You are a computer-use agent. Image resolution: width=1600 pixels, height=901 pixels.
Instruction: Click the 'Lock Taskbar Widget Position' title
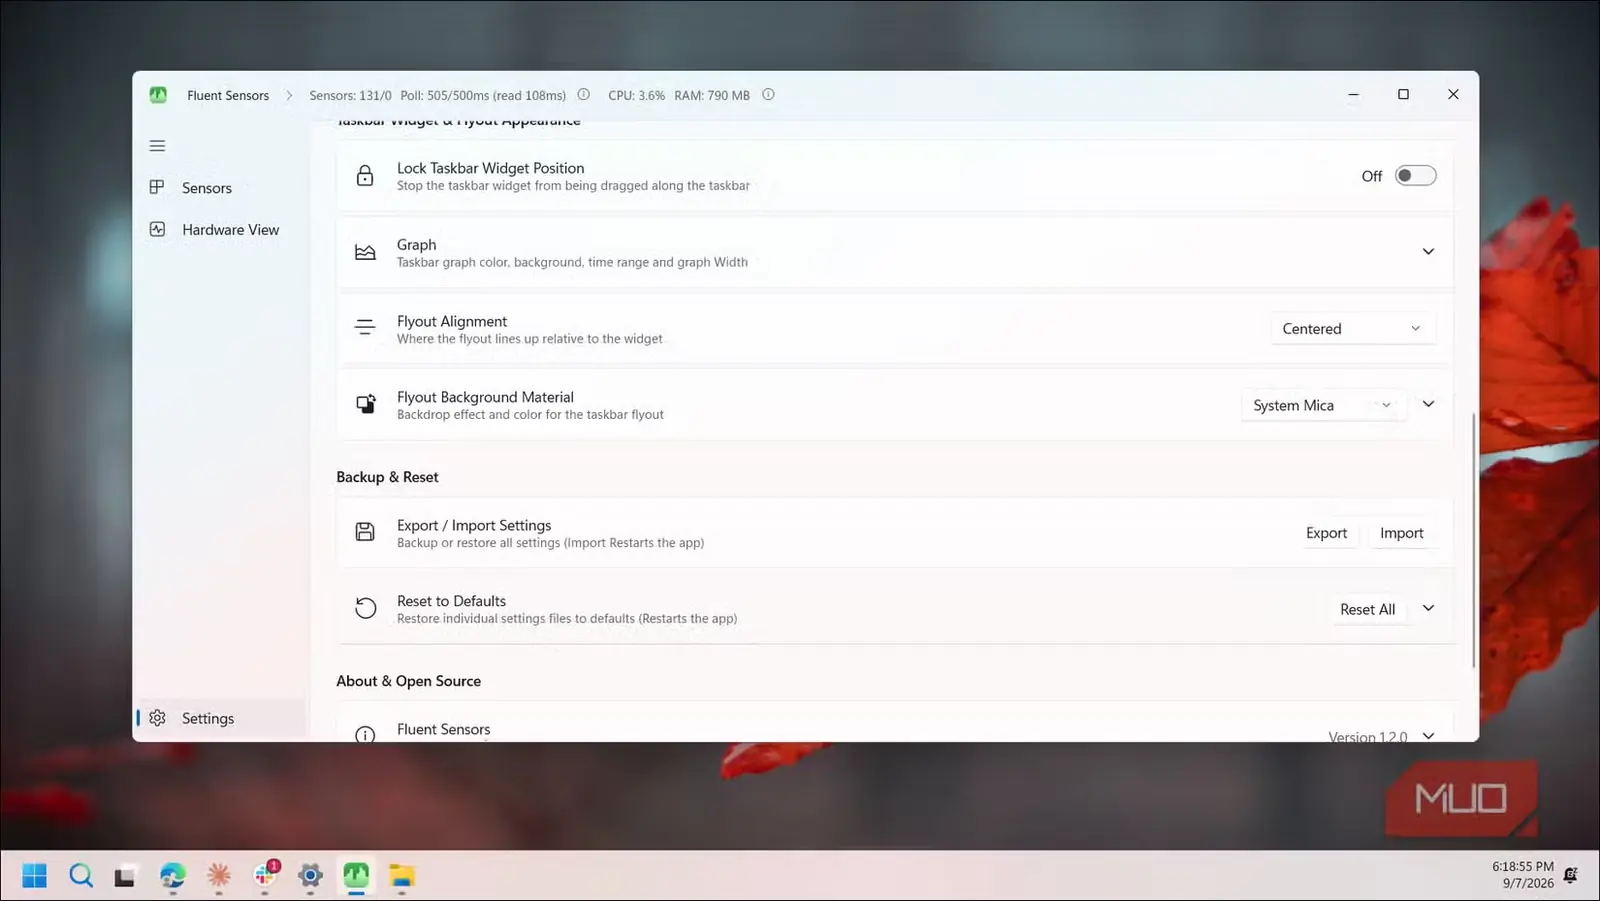(x=490, y=168)
